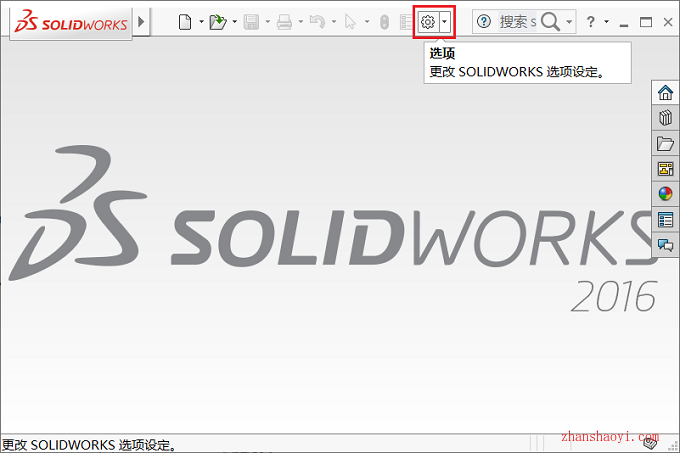The image size is (680, 453).
Task: Click the File Properties icon
Action: tap(406, 22)
